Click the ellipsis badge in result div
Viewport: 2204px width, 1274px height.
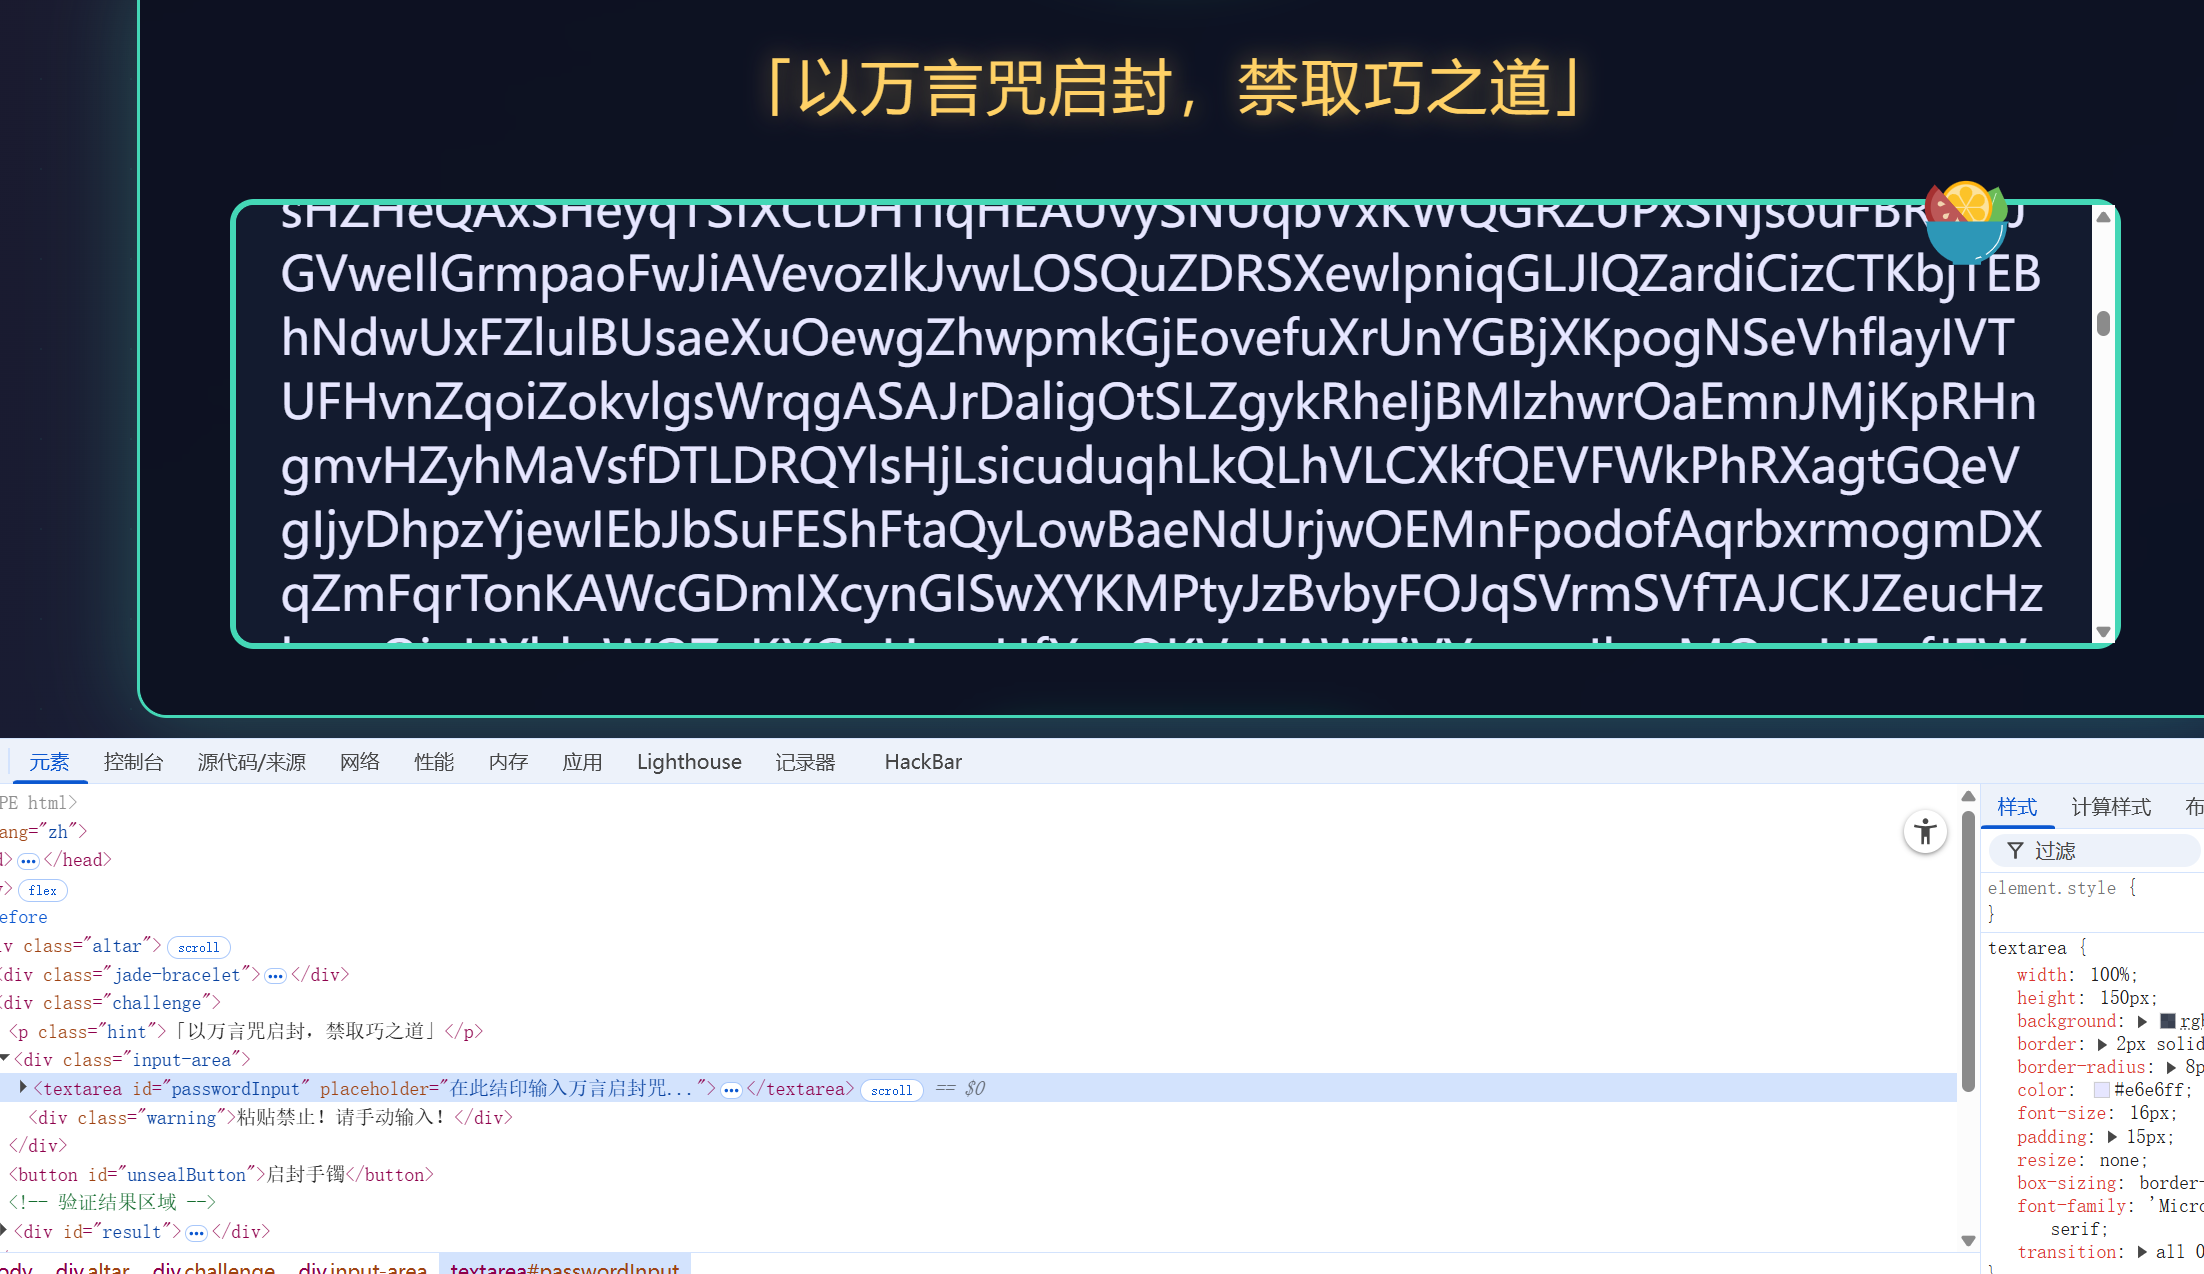pos(196,1233)
